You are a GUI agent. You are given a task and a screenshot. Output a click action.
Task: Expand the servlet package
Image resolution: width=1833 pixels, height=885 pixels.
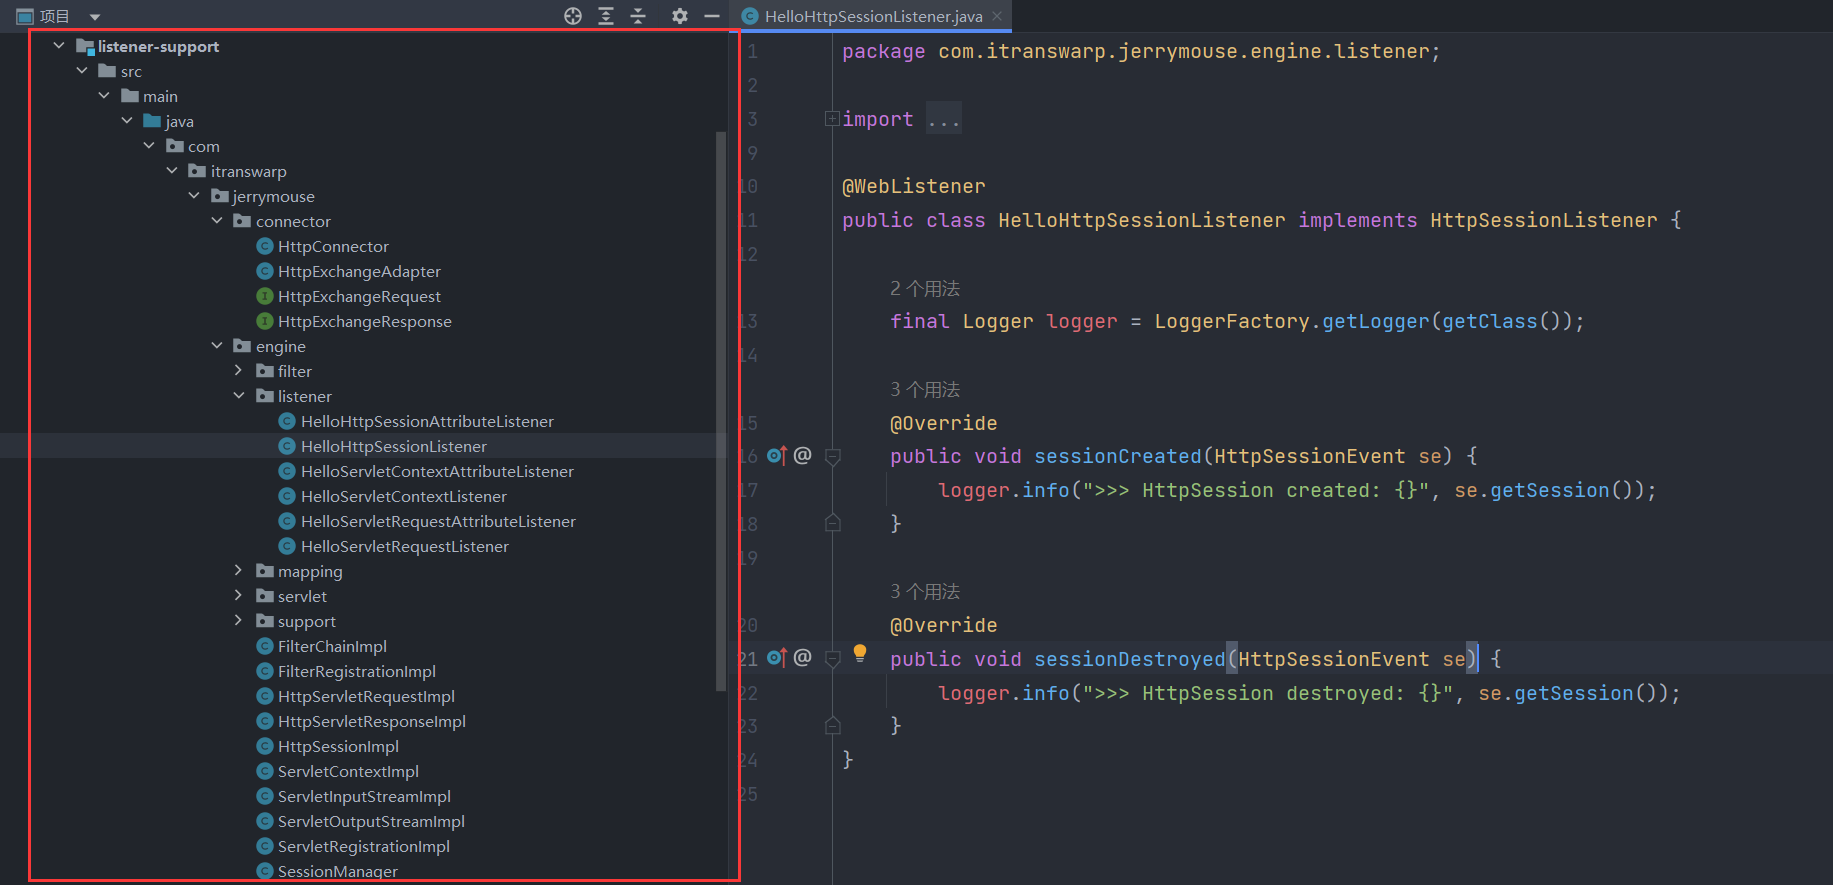coord(238,596)
